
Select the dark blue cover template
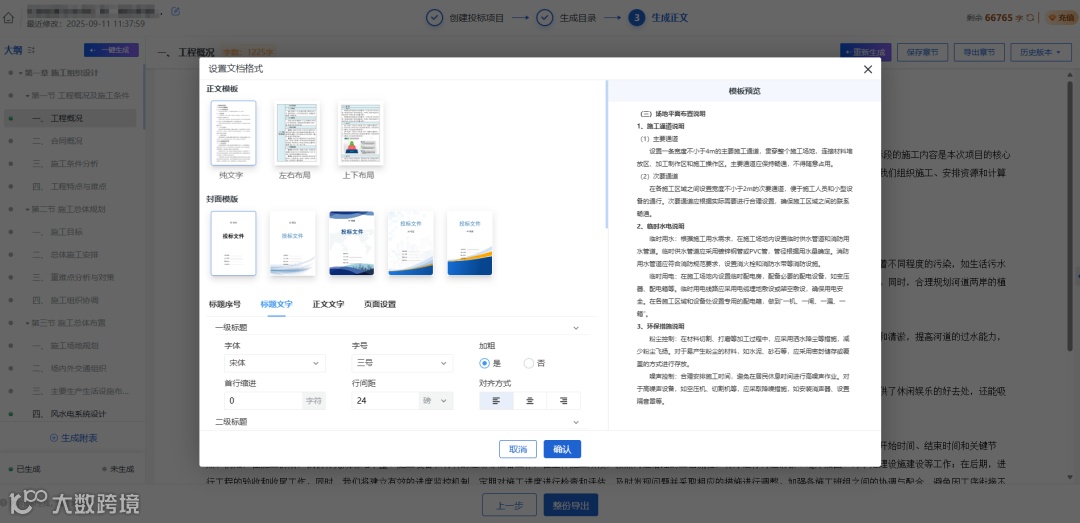[x=351, y=243]
